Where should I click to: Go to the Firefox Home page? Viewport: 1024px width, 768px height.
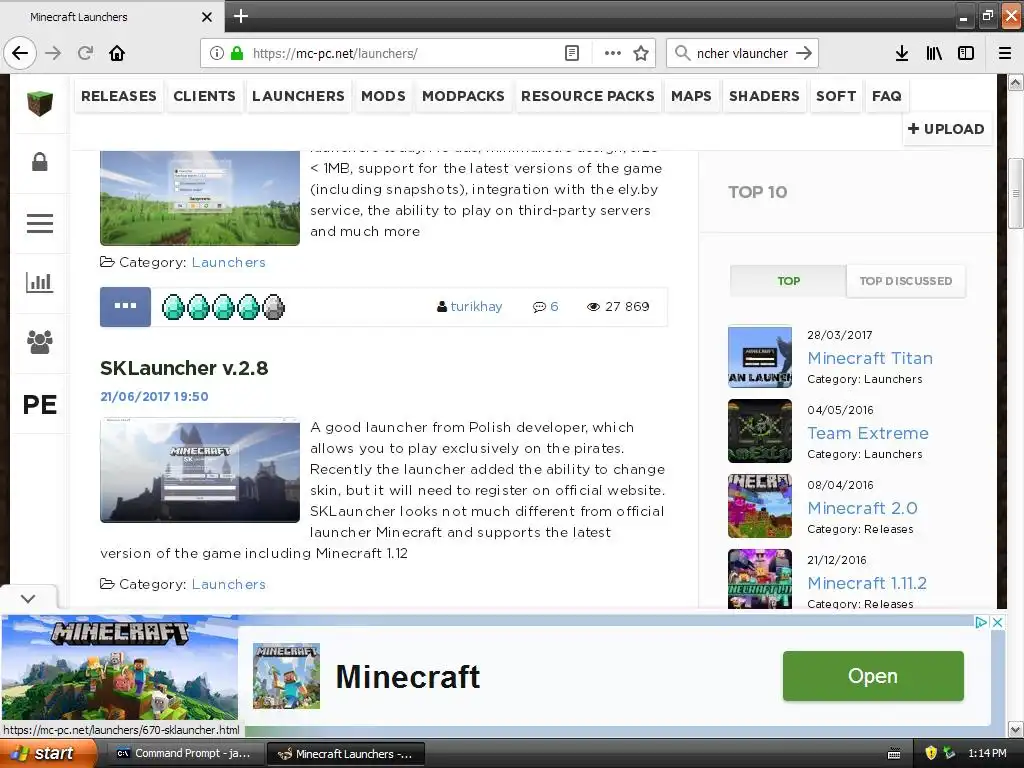[117, 53]
